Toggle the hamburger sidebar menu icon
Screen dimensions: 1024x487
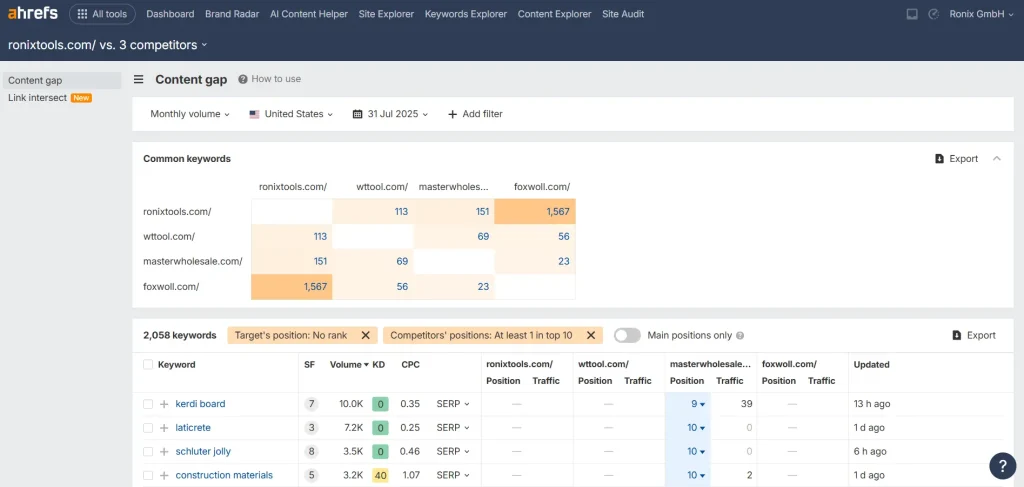[138, 80]
